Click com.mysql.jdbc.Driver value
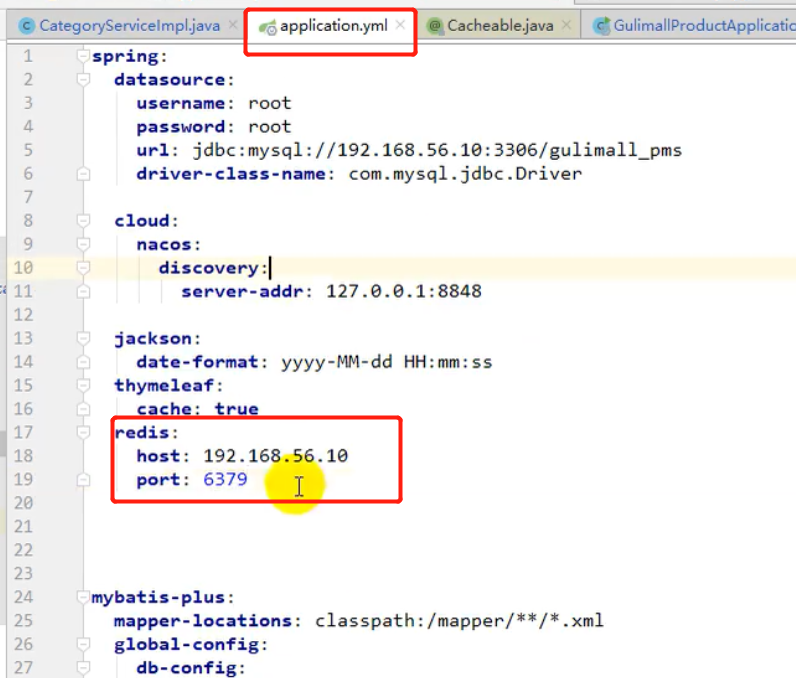 (x=465, y=174)
